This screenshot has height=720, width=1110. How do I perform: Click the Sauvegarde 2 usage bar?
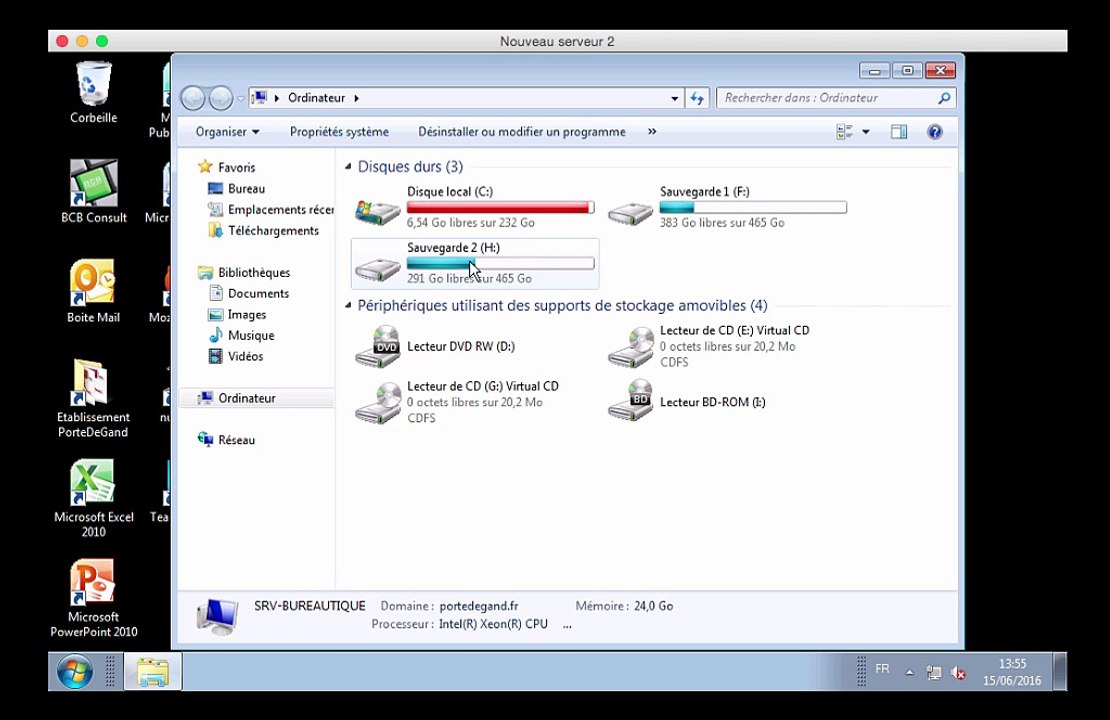[500, 263]
